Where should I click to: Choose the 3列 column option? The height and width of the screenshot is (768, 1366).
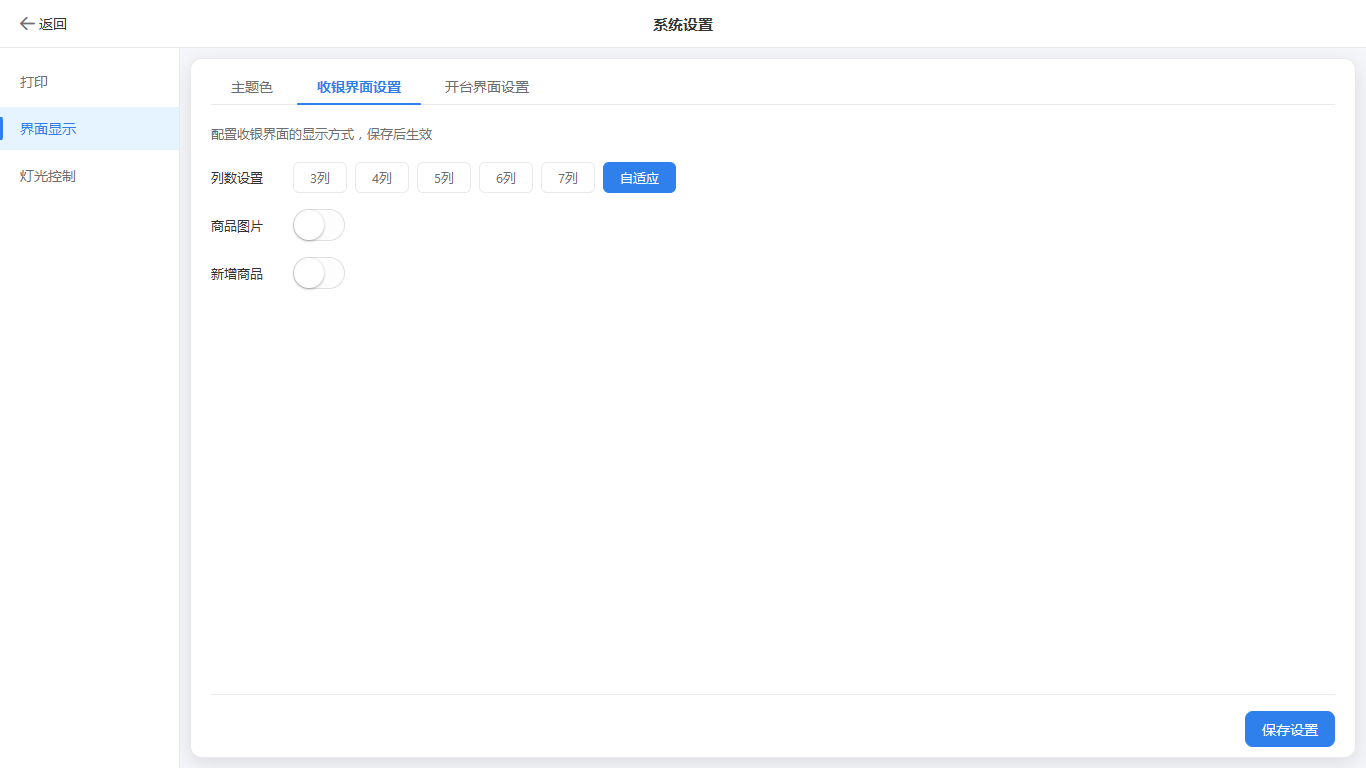click(x=320, y=178)
